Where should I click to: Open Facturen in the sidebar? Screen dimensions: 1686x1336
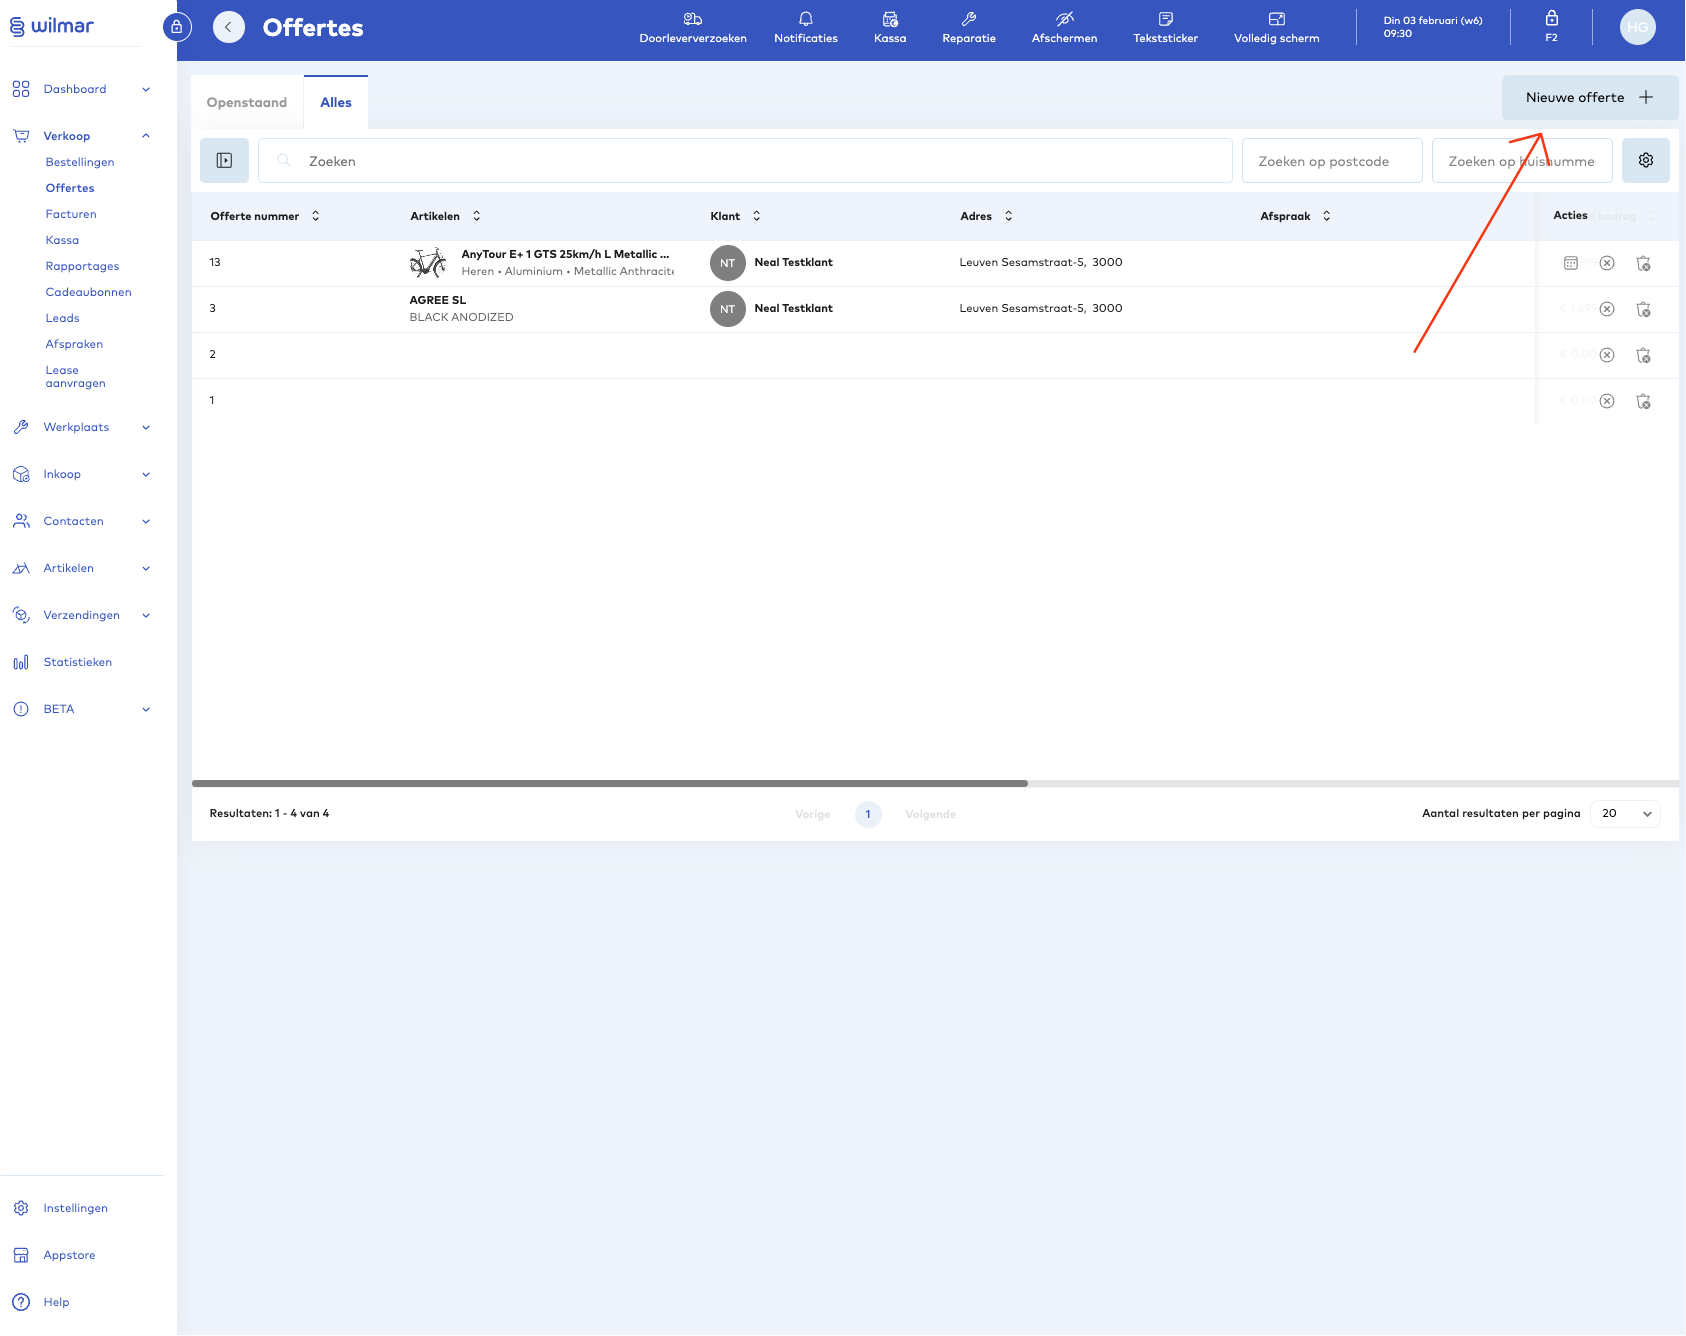(71, 214)
